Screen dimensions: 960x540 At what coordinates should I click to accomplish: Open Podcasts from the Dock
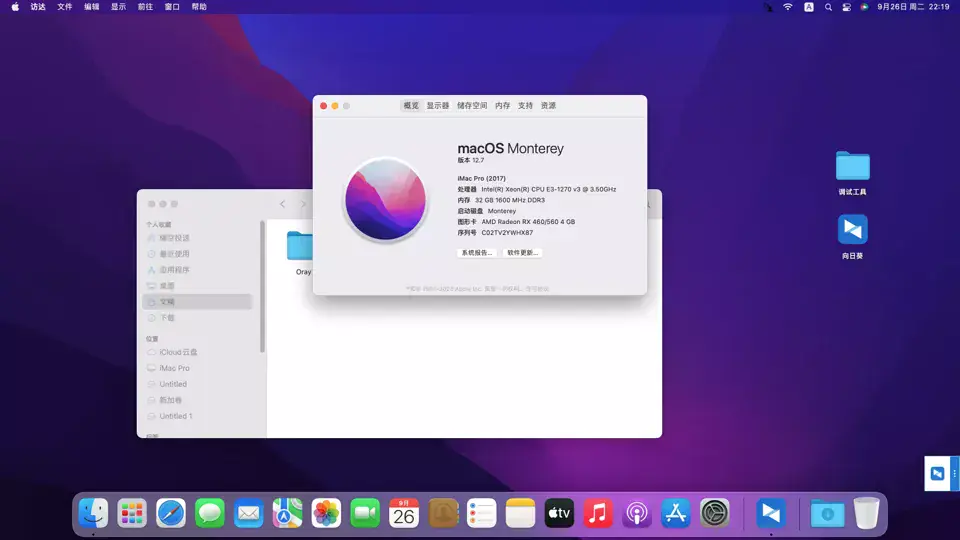pos(637,513)
